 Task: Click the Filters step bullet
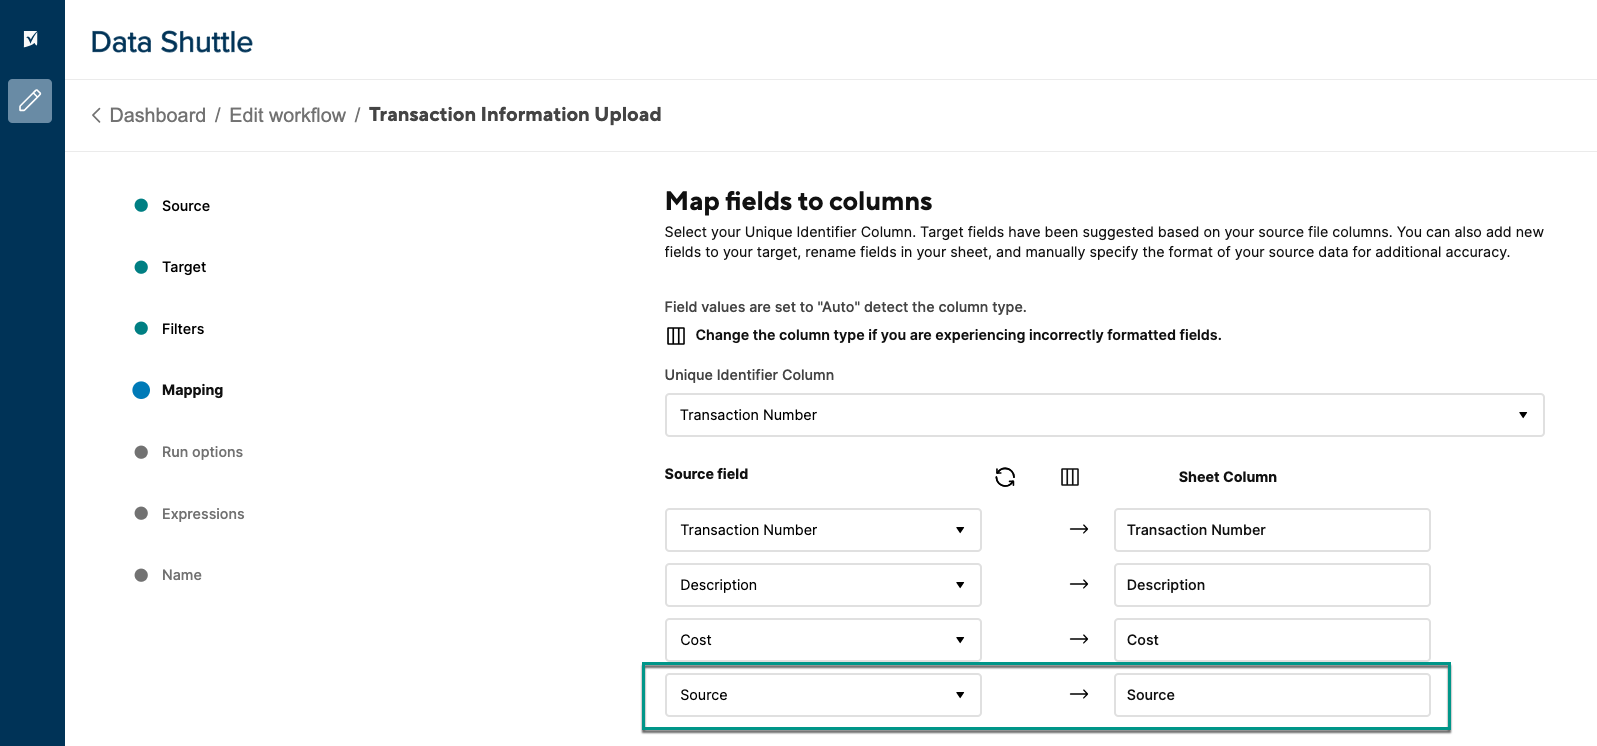[x=141, y=328]
